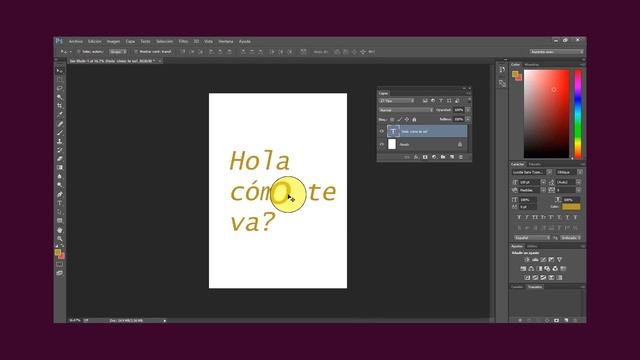640x360 pixels.
Task: Toggle lock image pixels brush icon
Action: 400,120
